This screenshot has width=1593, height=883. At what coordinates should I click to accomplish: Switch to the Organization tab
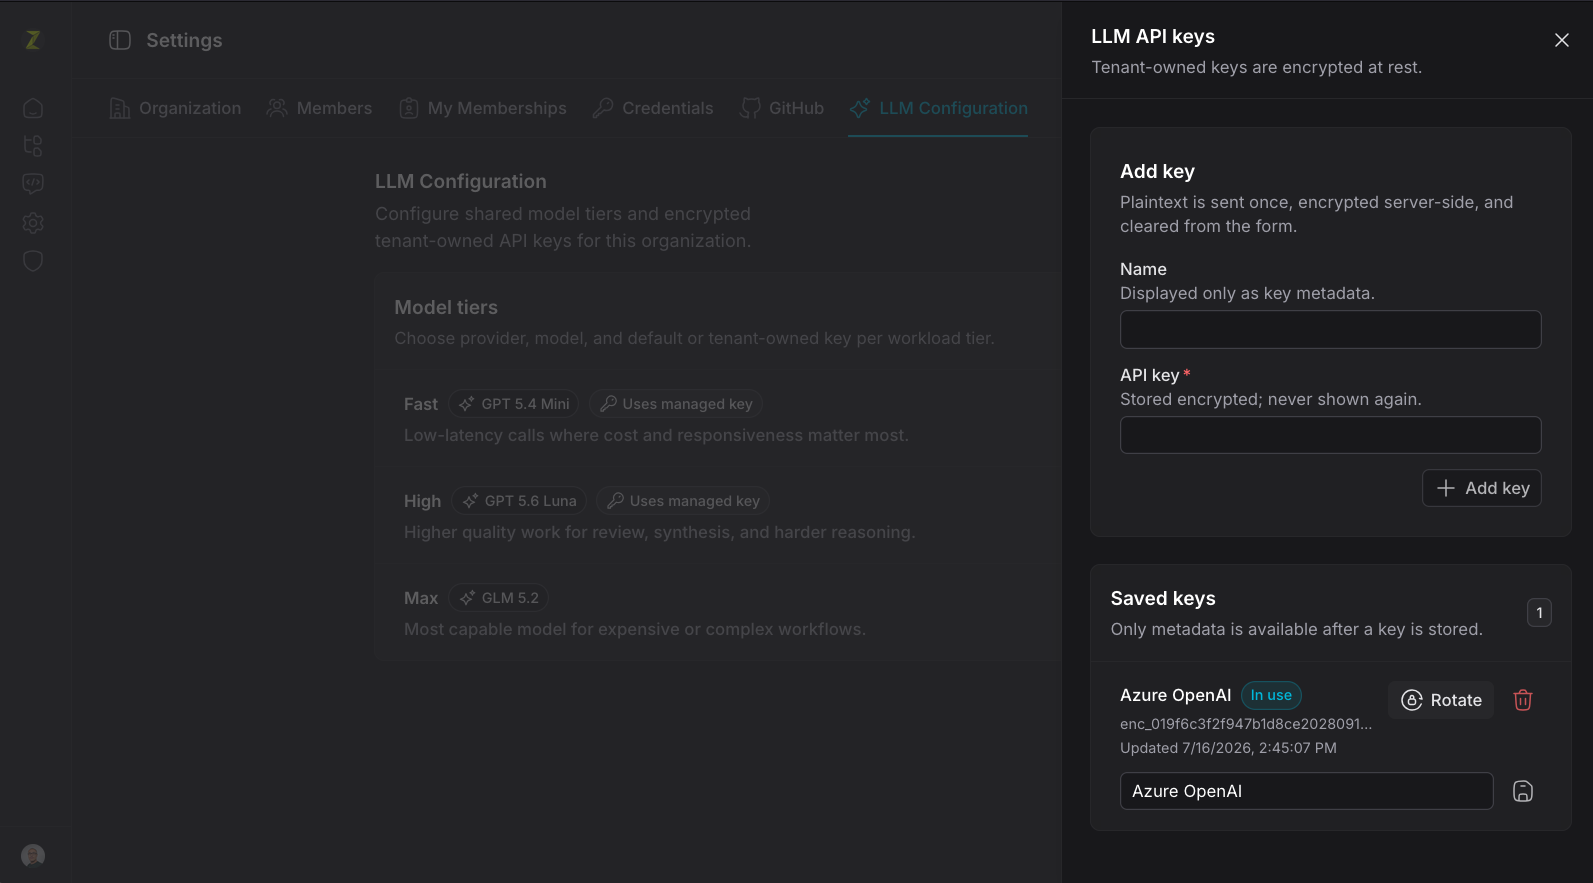175,108
